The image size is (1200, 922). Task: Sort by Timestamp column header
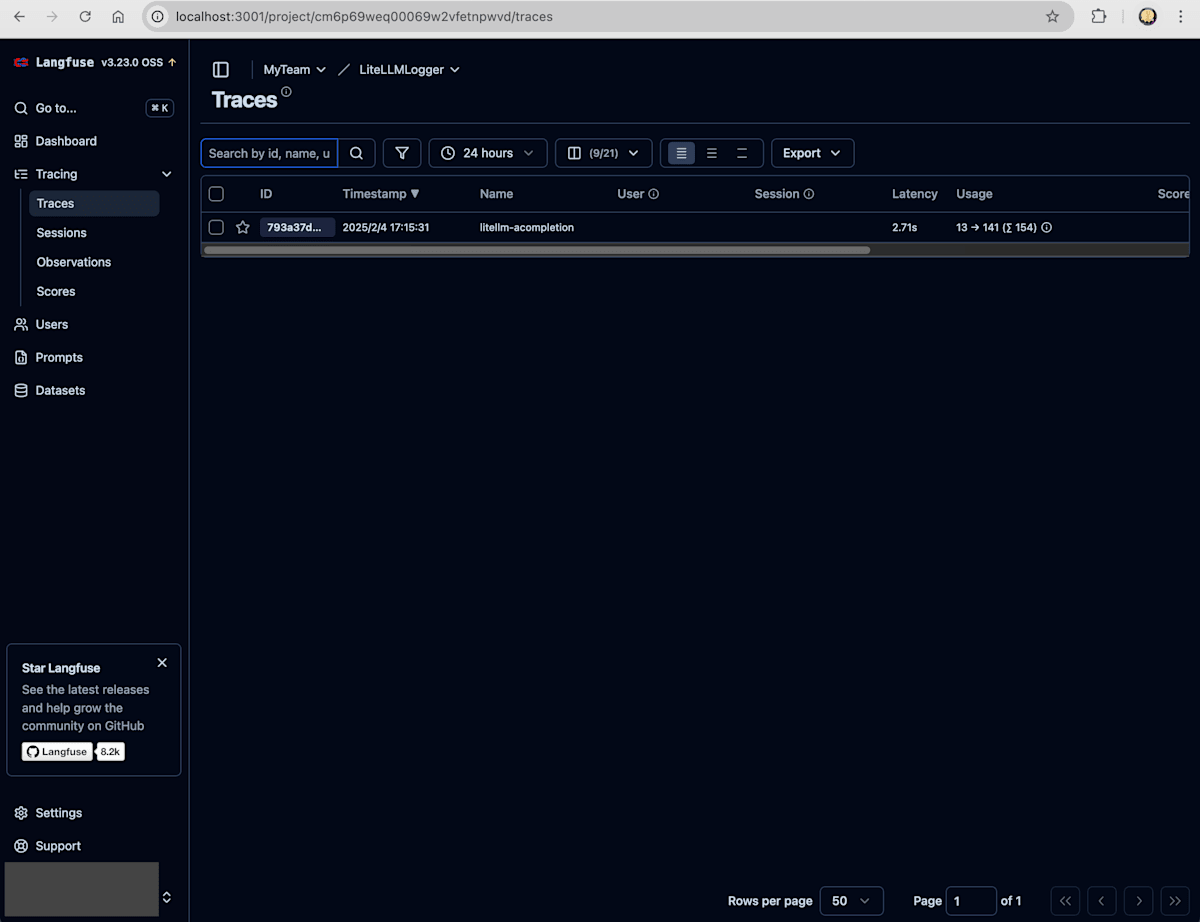[381, 194]
